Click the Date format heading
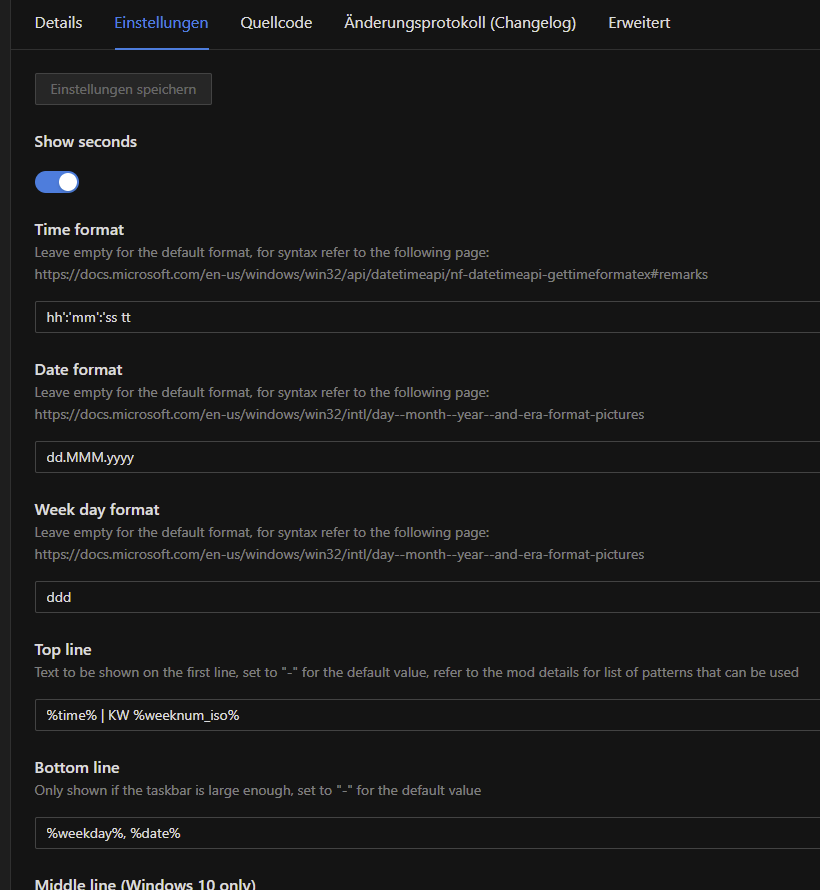 click(x=78, y=370)
